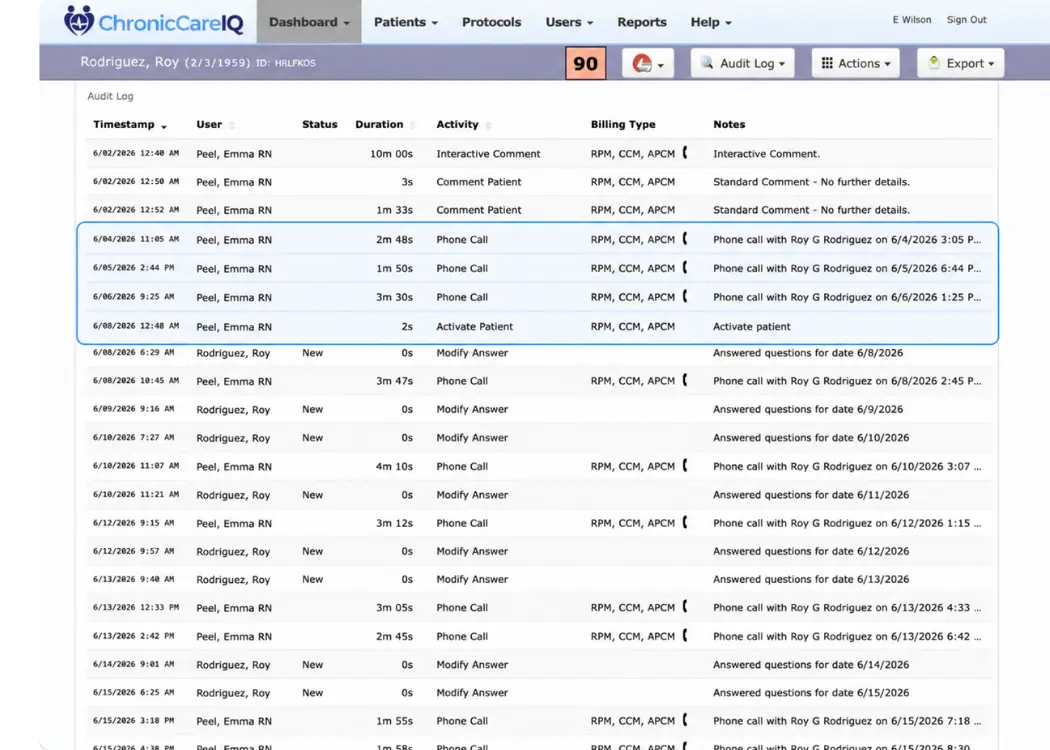This screenshot has width=1050, height=750.
Task: Click note 'Activate patient'
Action: [x=751, y=327]
